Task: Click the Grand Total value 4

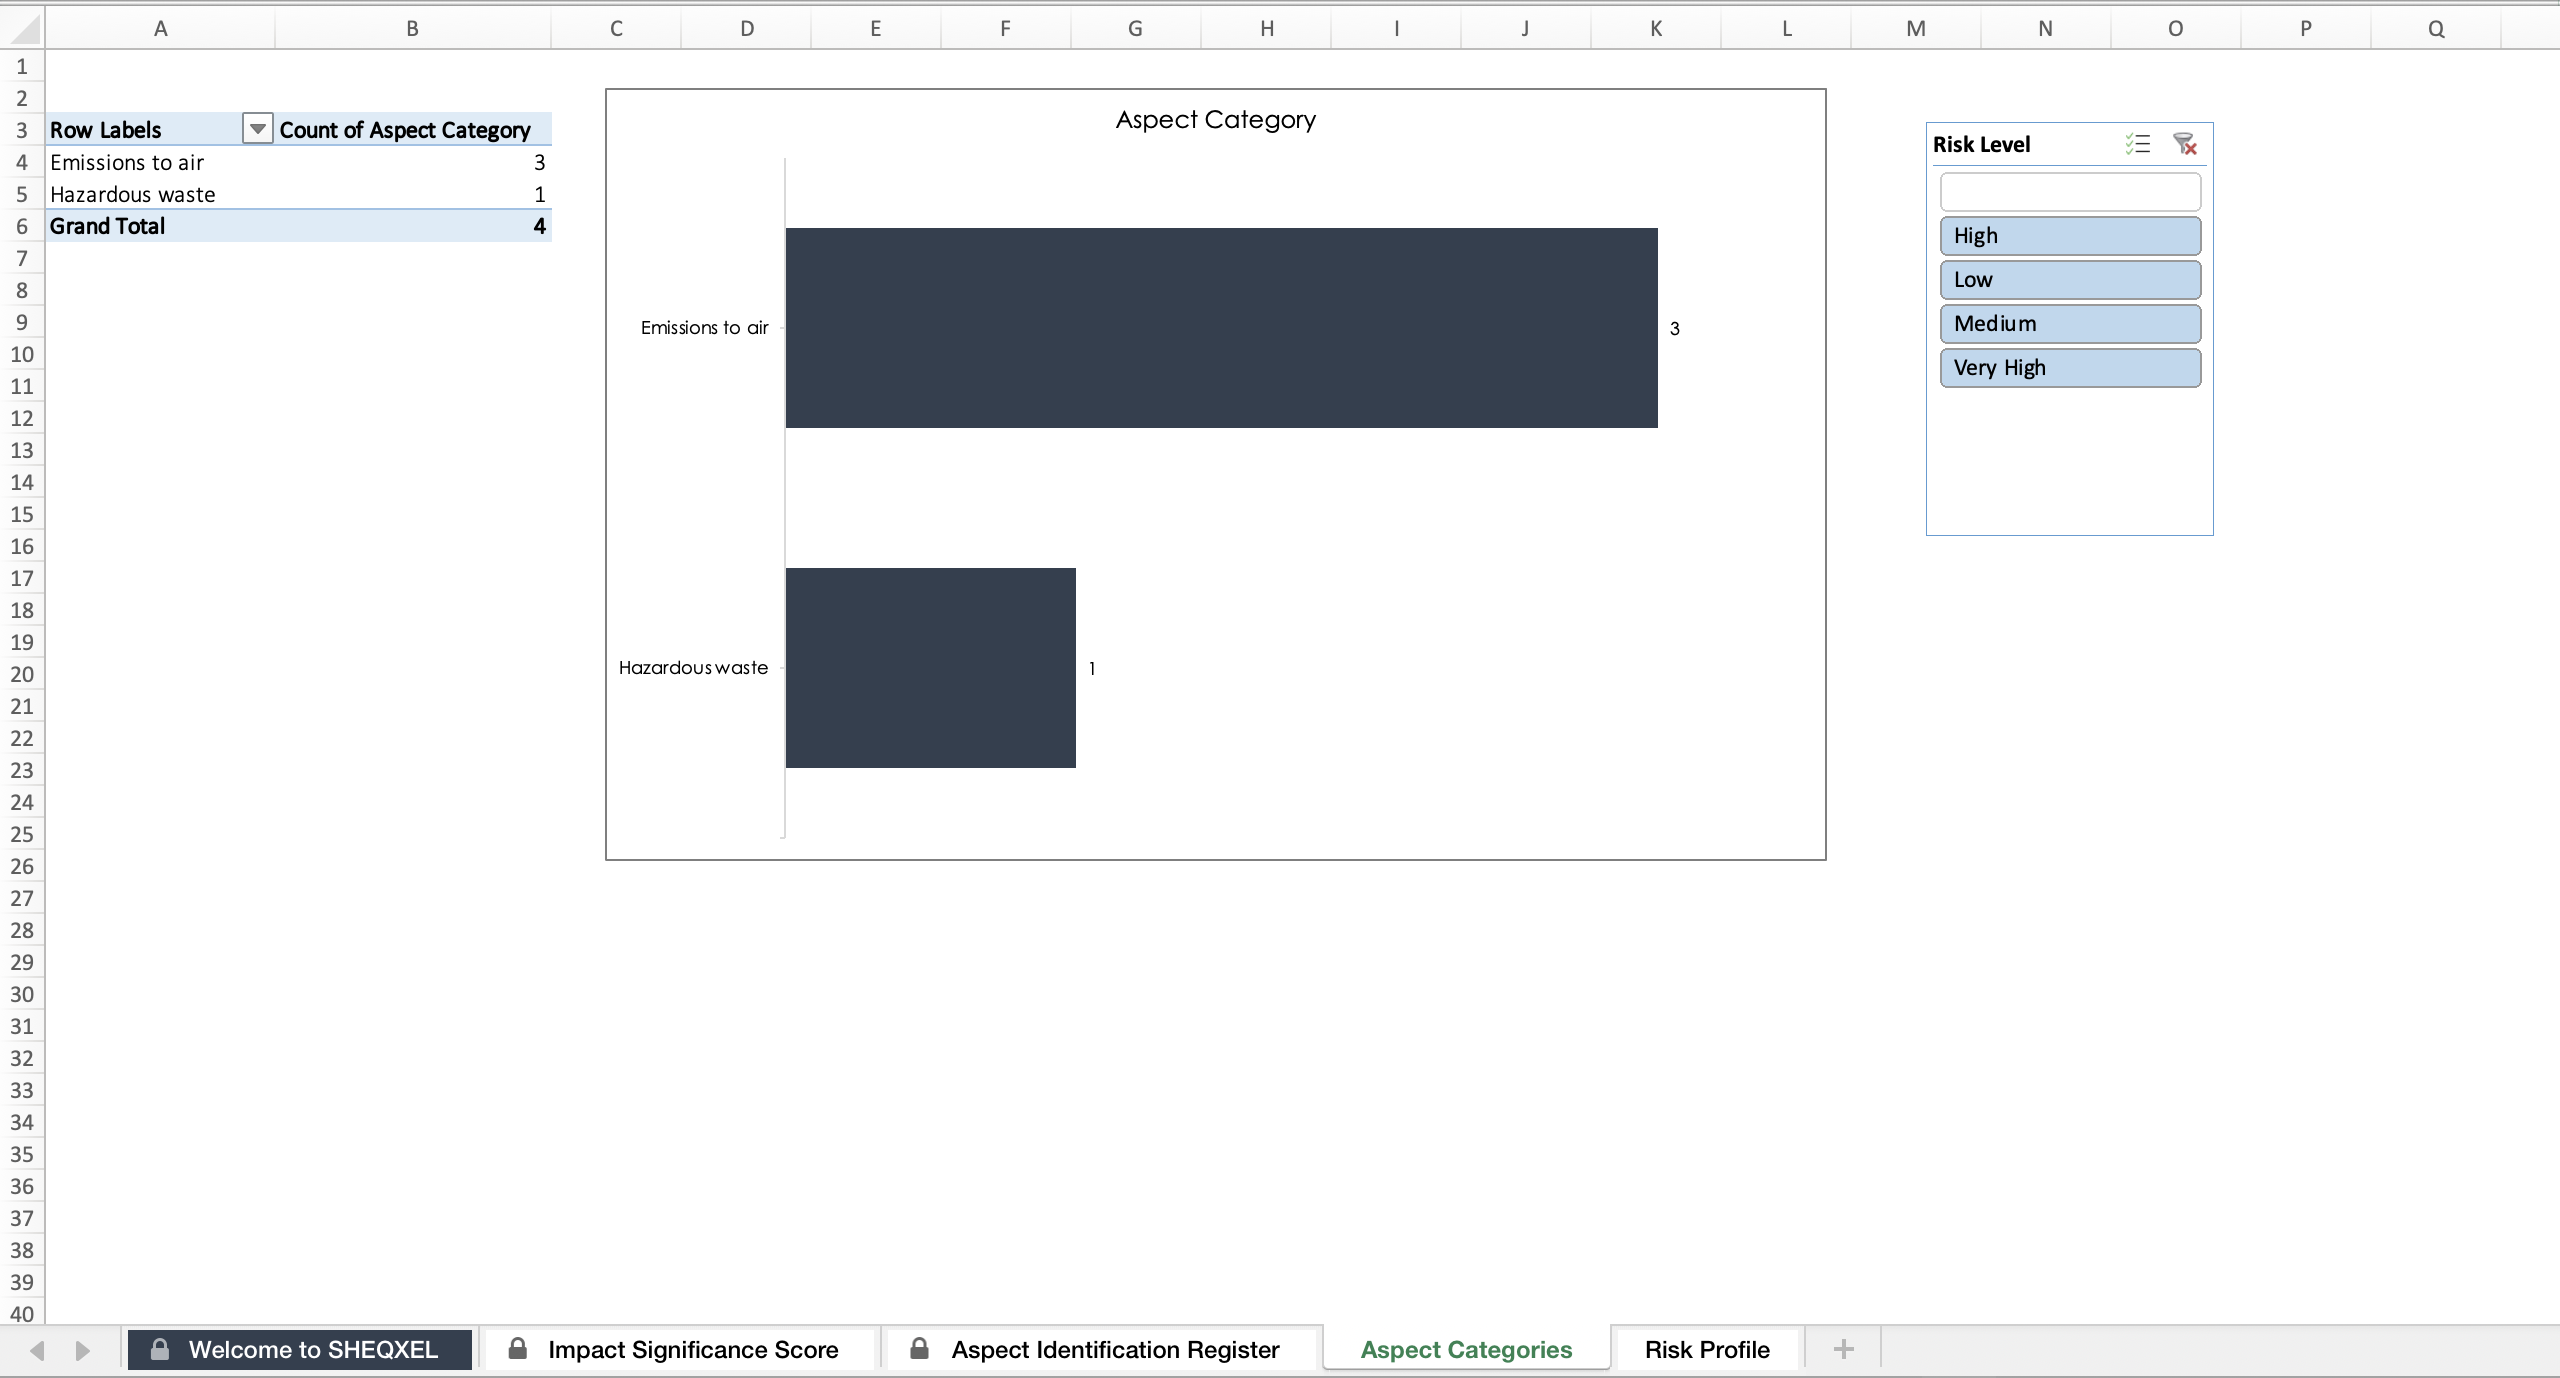Action: pyautogui.click(x=413, y=226)
